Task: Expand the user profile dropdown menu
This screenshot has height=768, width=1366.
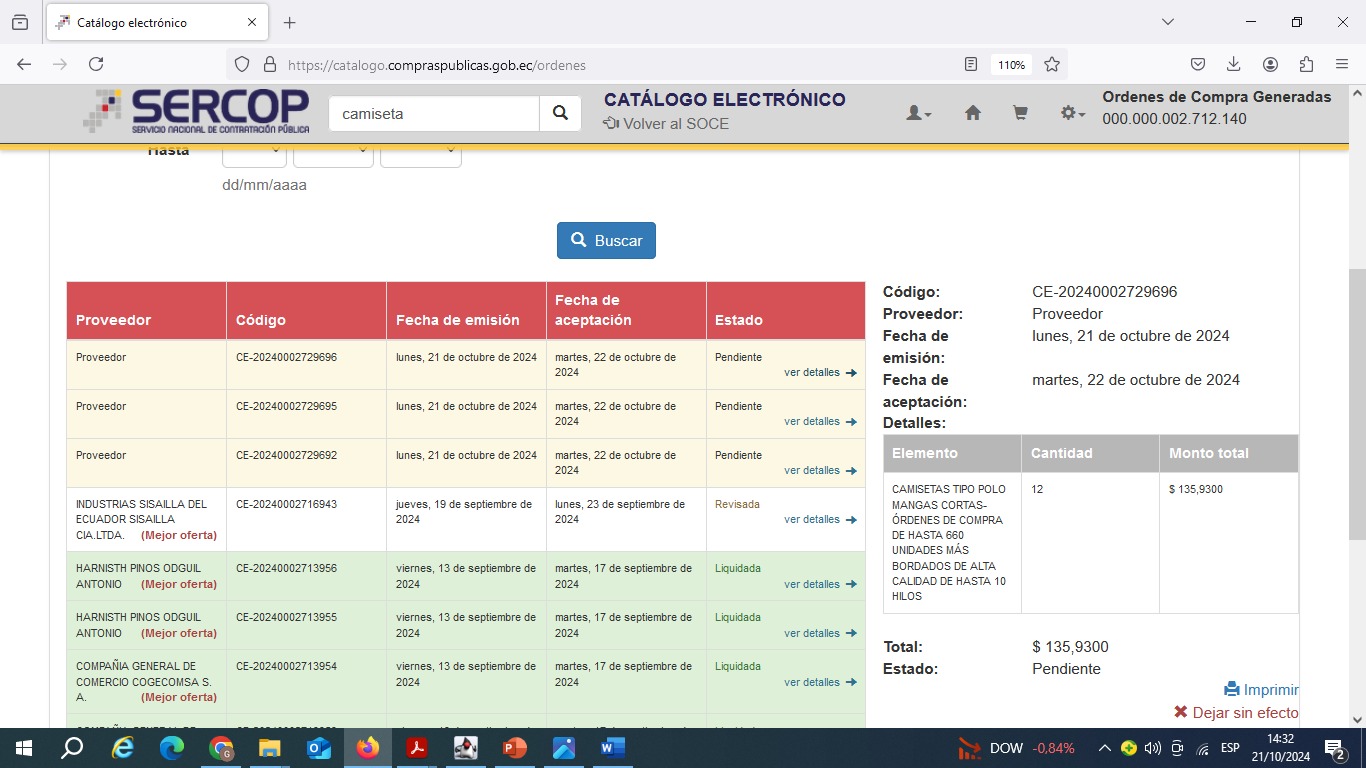Action: click(918, 114)
